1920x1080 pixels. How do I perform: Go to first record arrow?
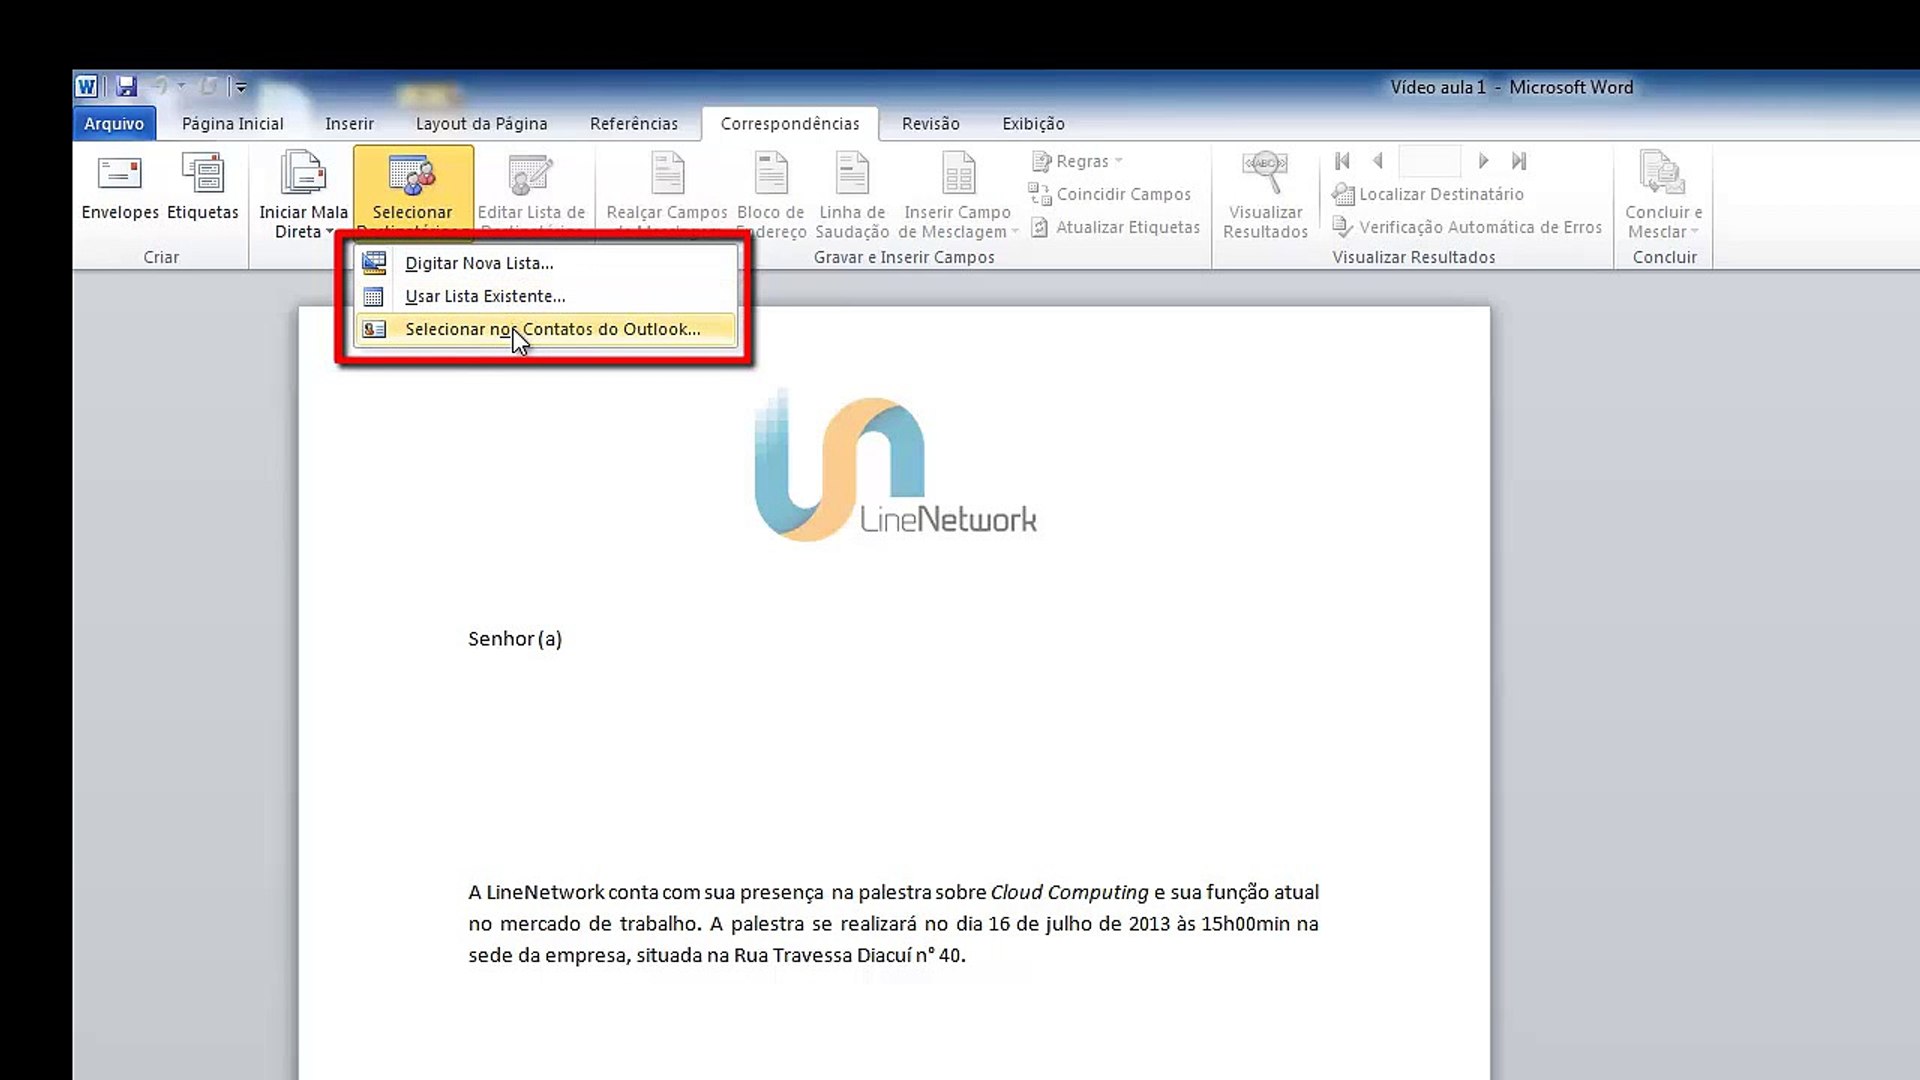pos(1342,161)
